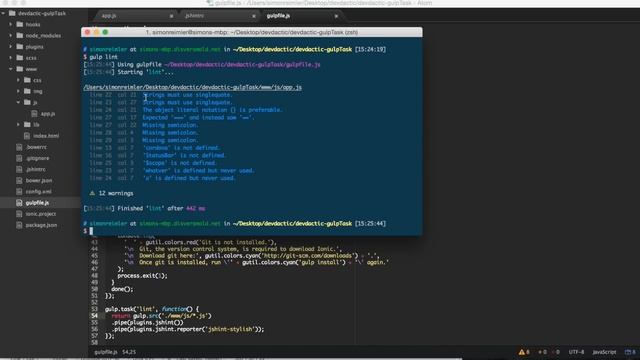Click the terminal window red close button
Viewport: 640px width, 360px height.
(87, 32)
